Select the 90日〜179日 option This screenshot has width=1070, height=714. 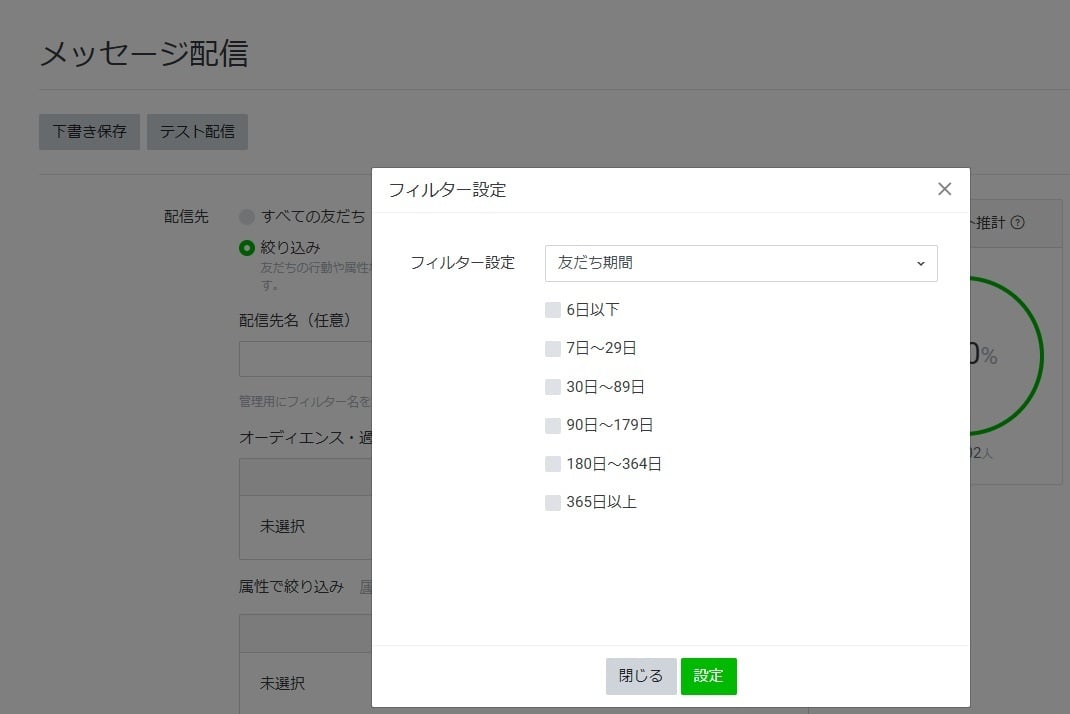pos(553,424)
